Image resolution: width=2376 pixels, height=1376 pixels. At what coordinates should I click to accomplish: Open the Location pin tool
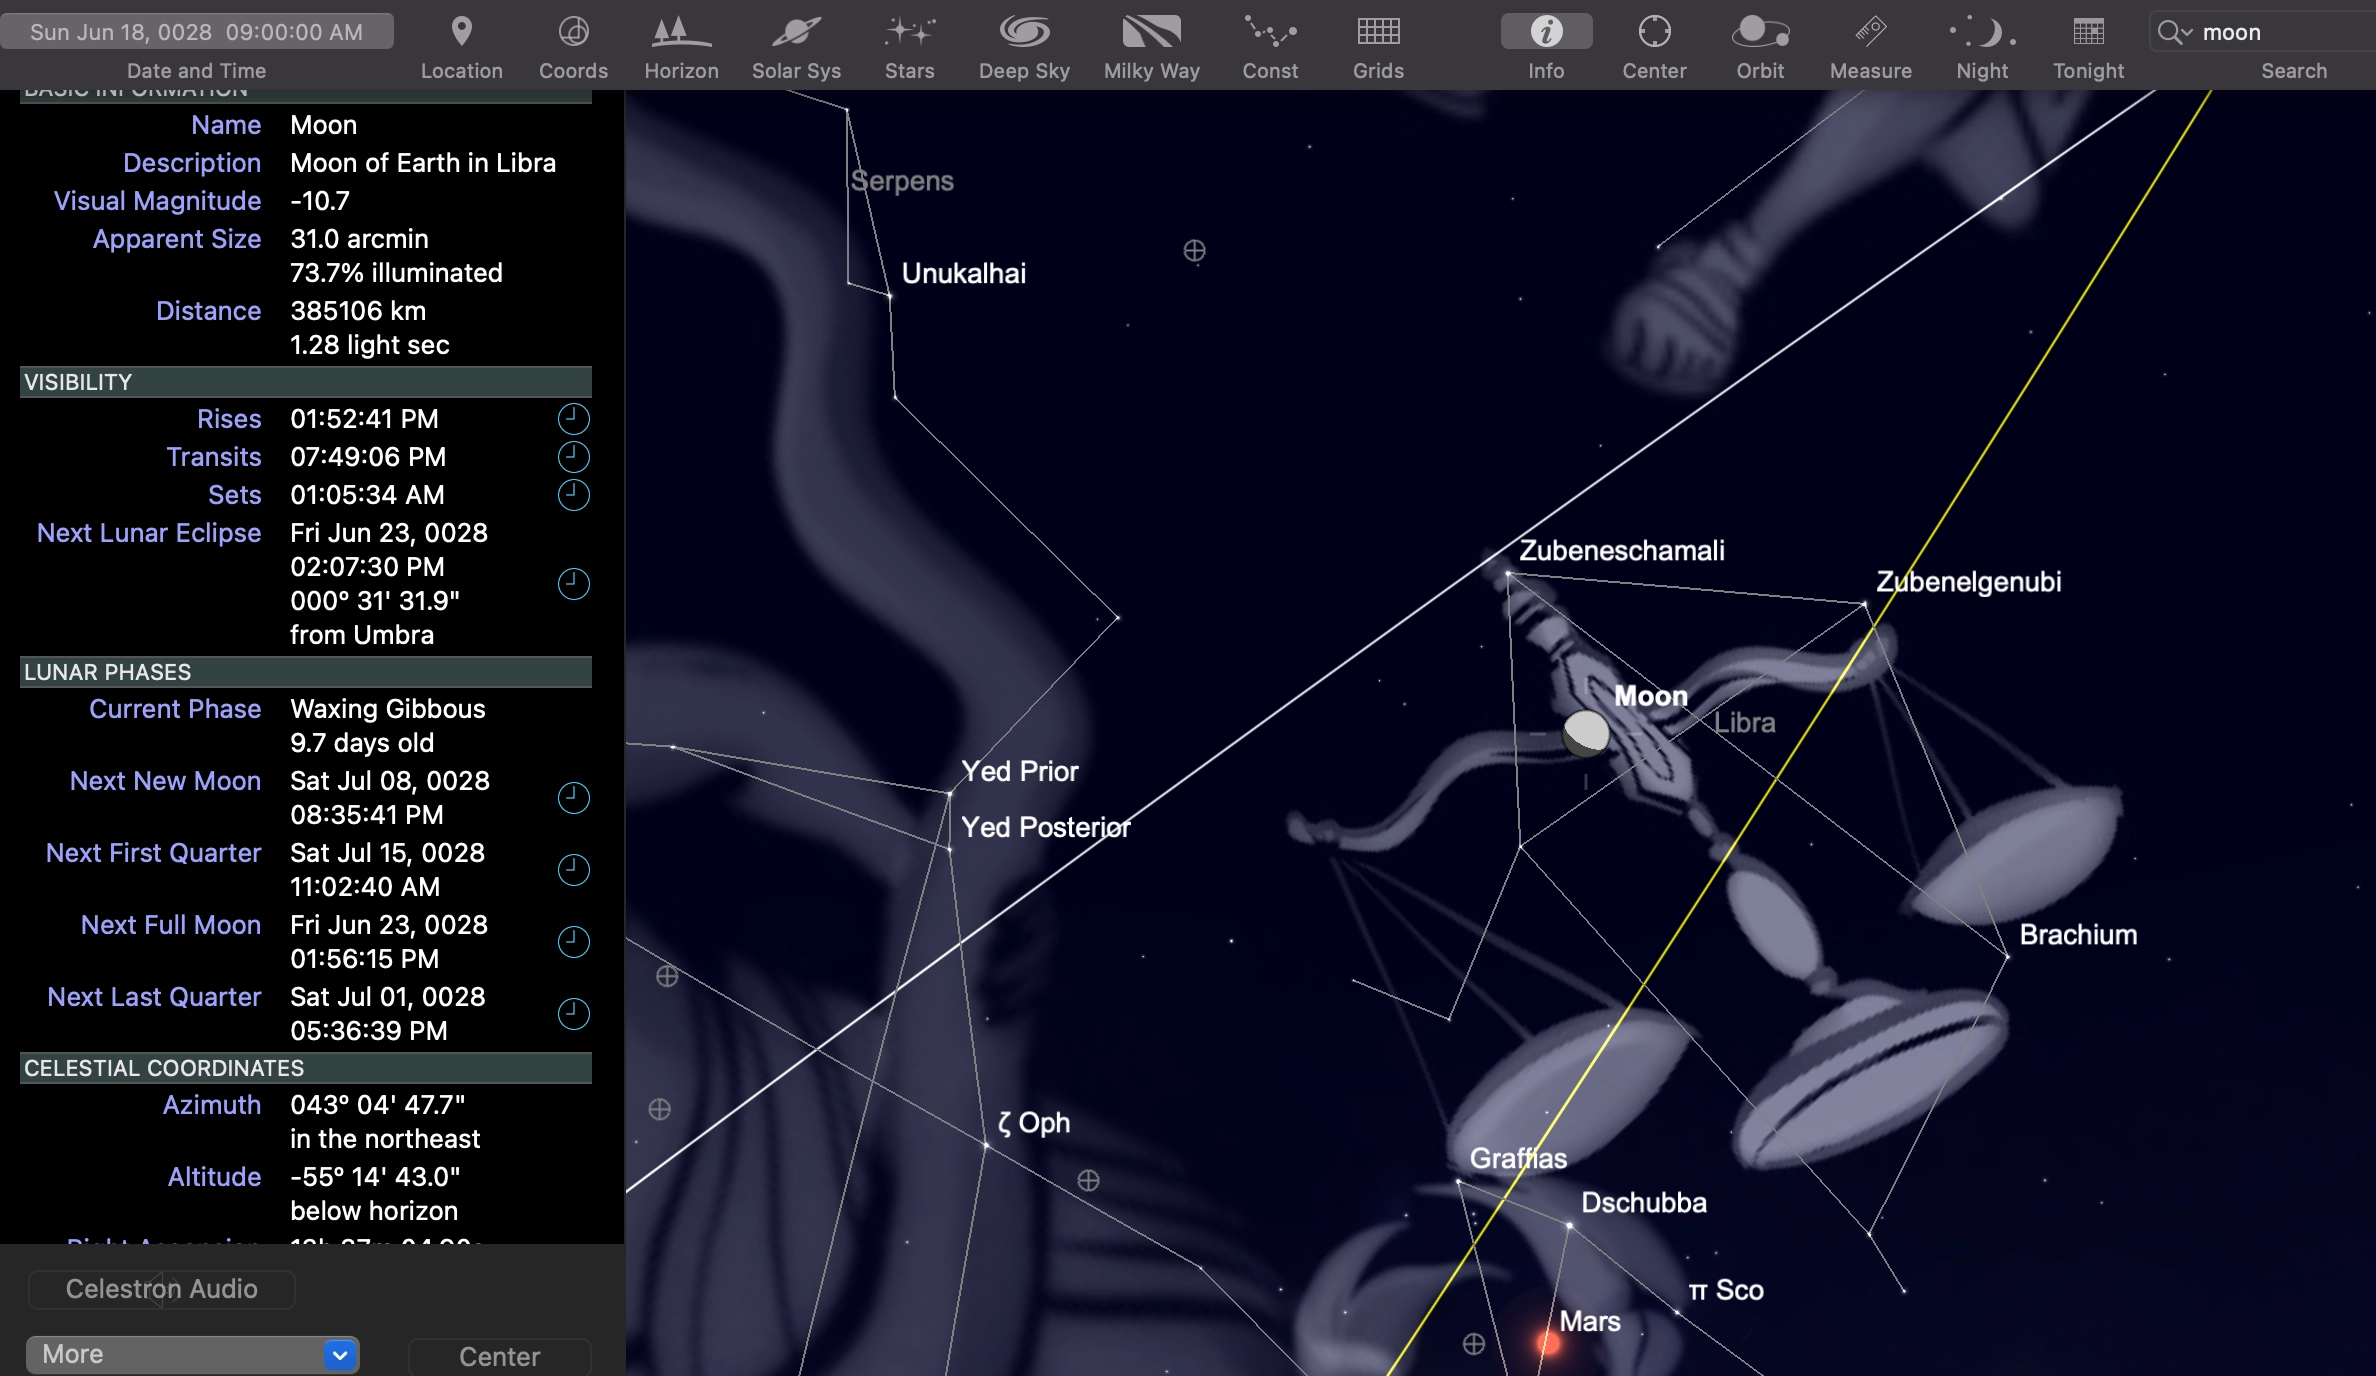461,33
